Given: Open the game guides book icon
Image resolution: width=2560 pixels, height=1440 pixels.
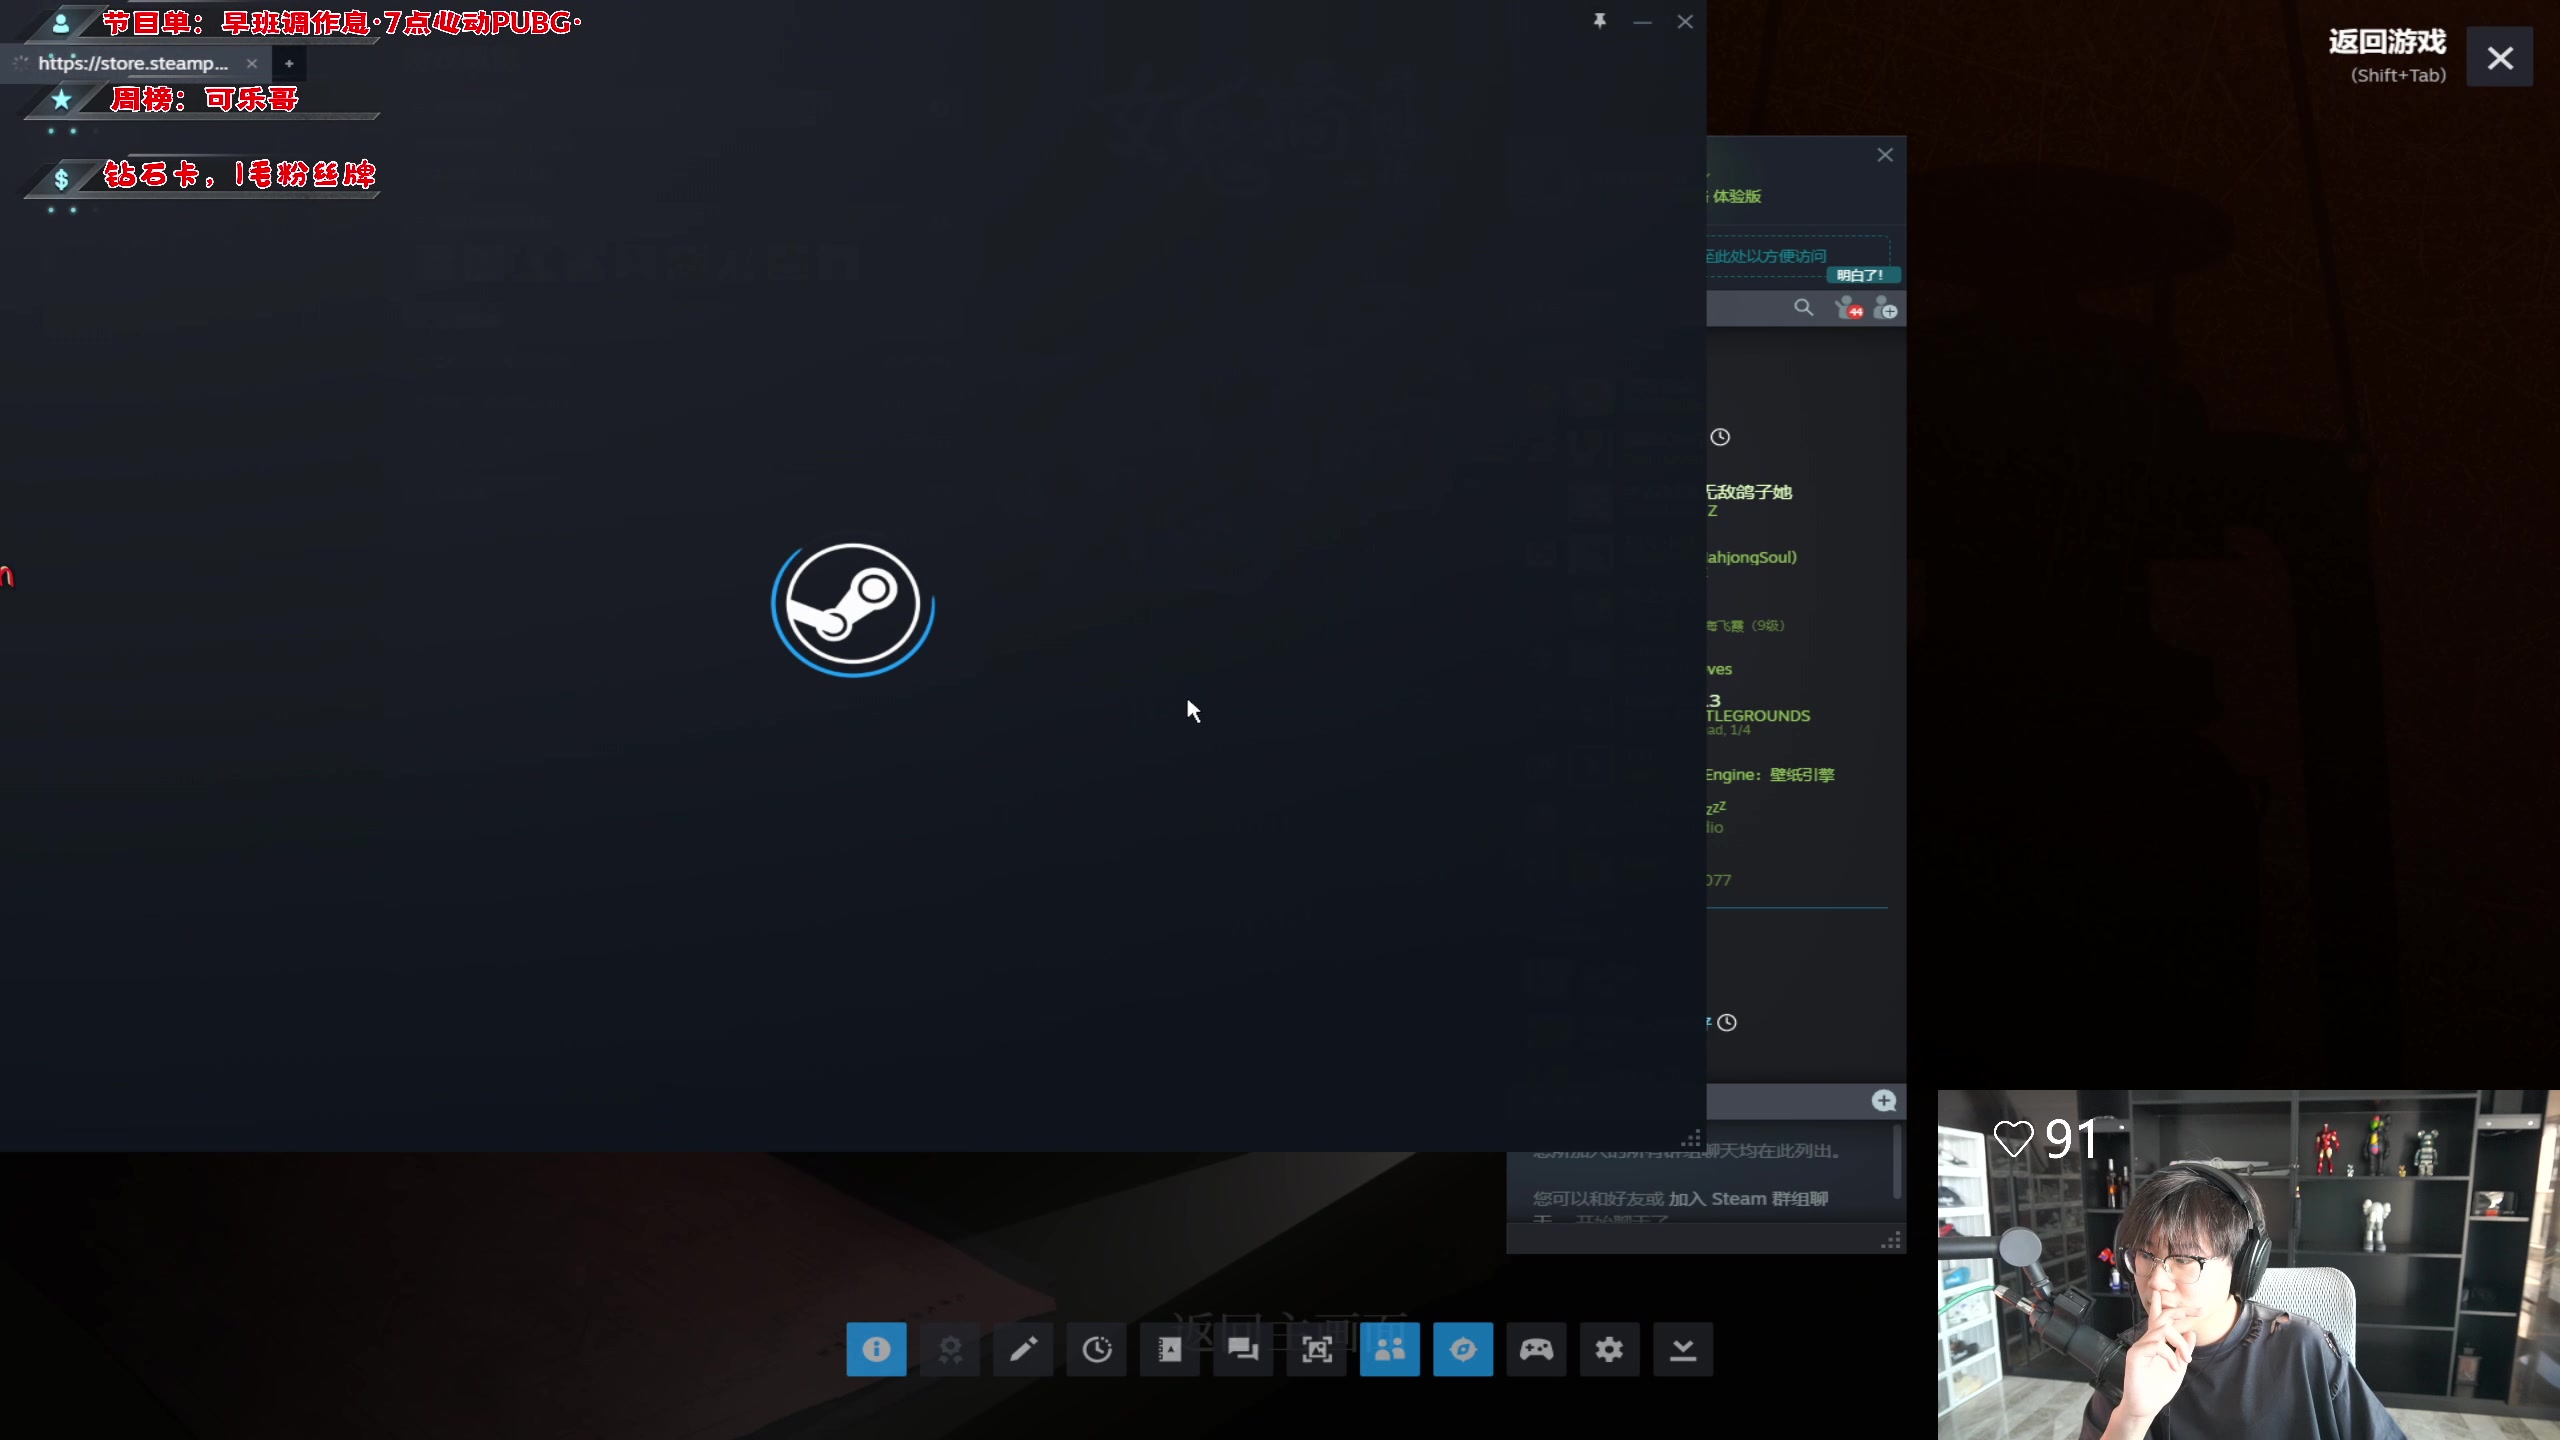Looking at the screenshot, I should 1169,1349.
